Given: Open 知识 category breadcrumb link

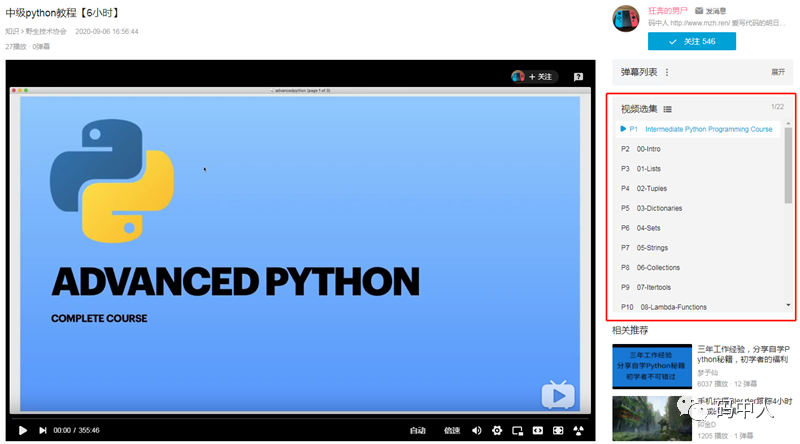Looking at the screenshot, I should pos(12,31).
